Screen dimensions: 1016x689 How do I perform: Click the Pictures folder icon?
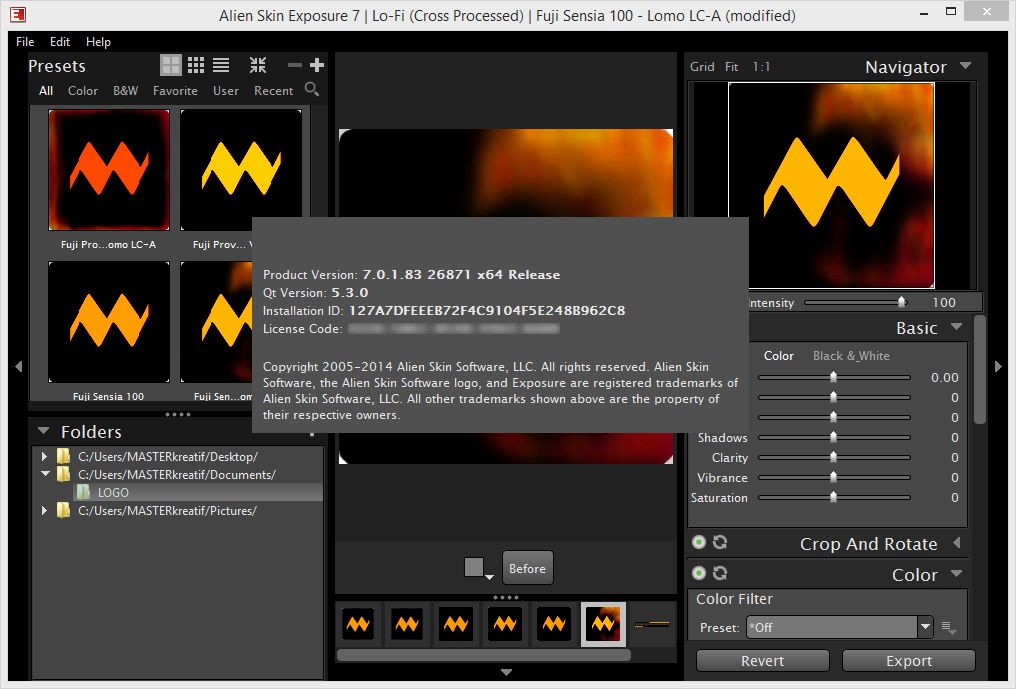(x=64, y=511)
